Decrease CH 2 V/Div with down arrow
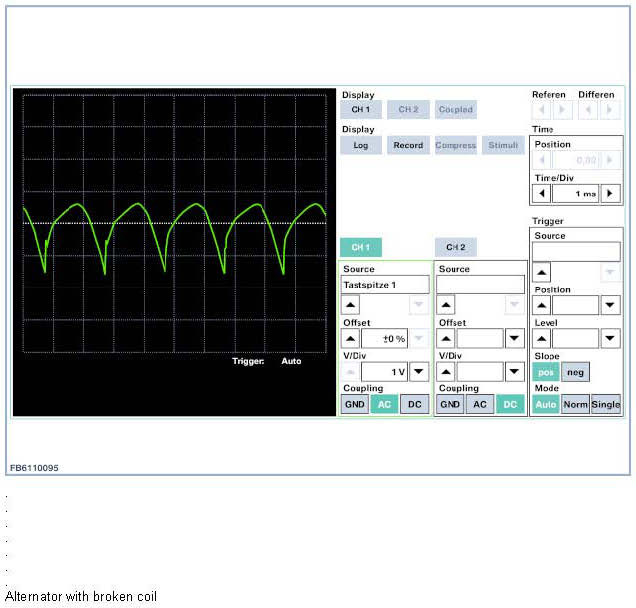Image resolution: width=636 pixels, height=608 pixels. (x=514, y=372)
